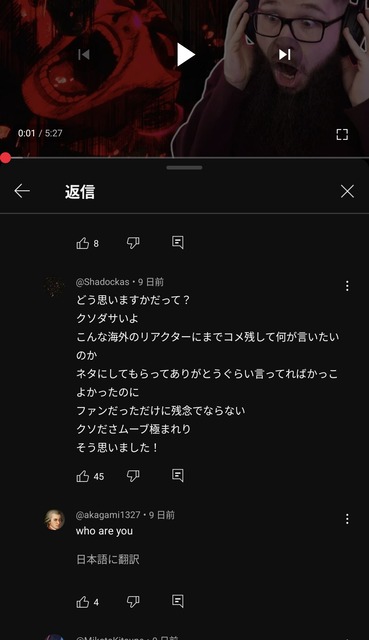Dislike the @Shadockas comment

click(133, 476)
